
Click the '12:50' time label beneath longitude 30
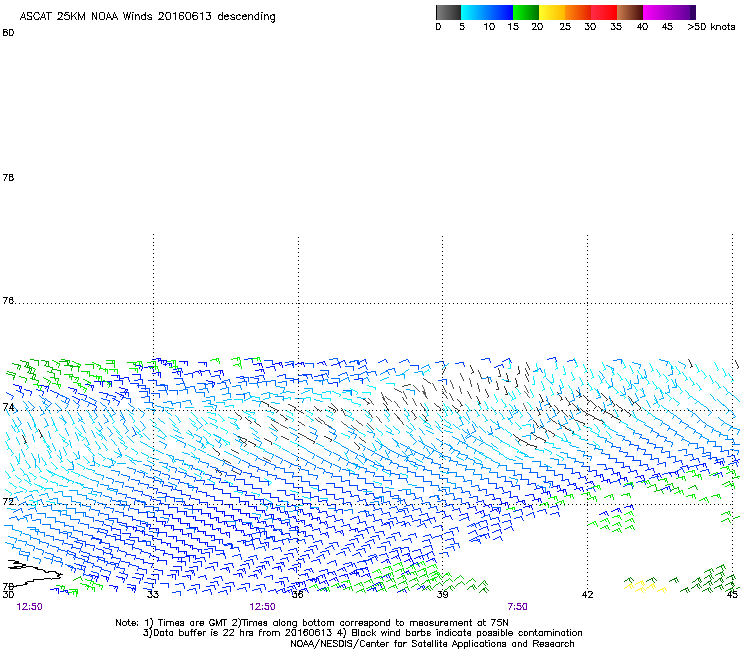click(x=29, y=607)
